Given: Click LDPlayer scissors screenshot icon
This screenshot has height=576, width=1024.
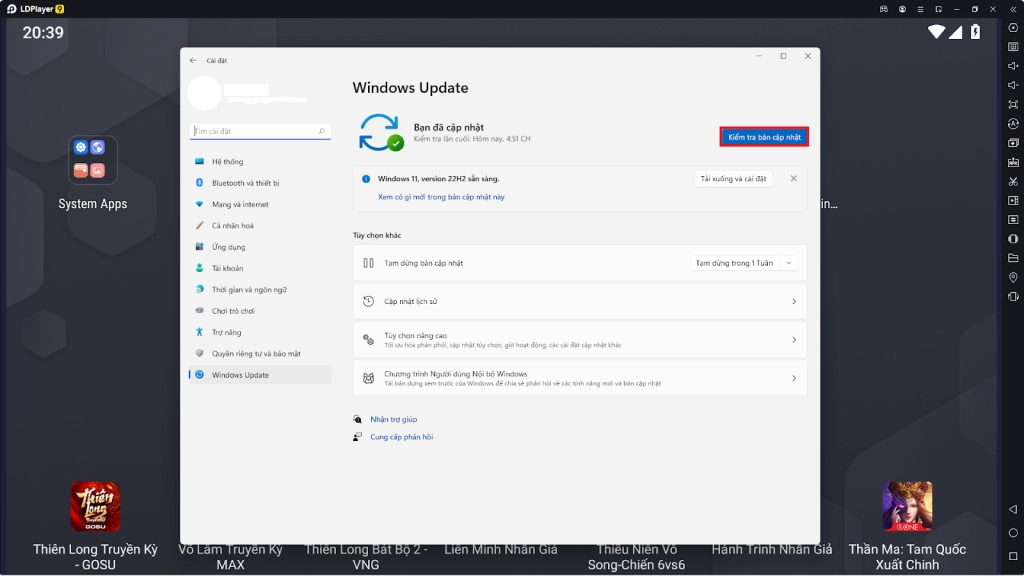Looking at the screenshot, I should click(1013, 182).
